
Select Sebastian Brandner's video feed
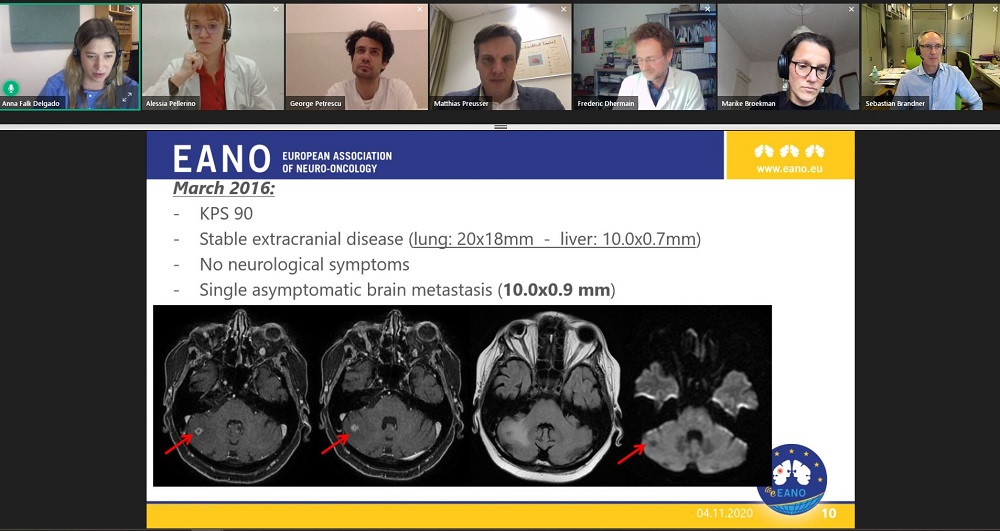[930, 57]
